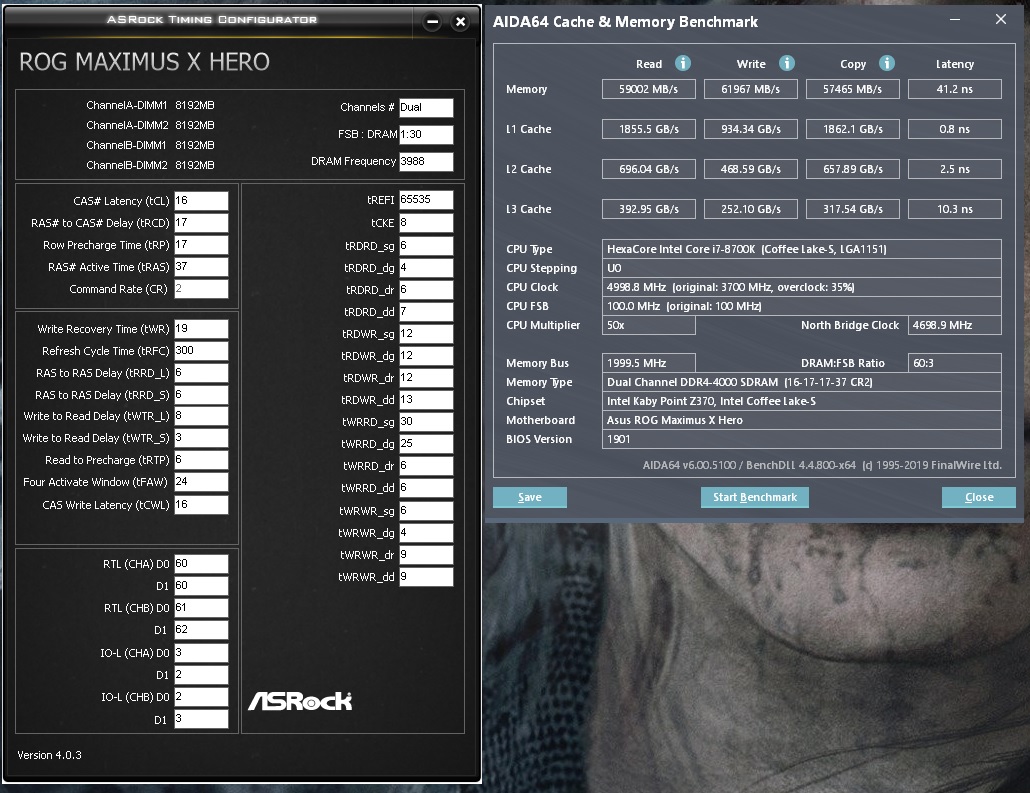Select the tWRRD_sg field
The height and width of the screenshot is (793, 1030).
pos(426,422)
